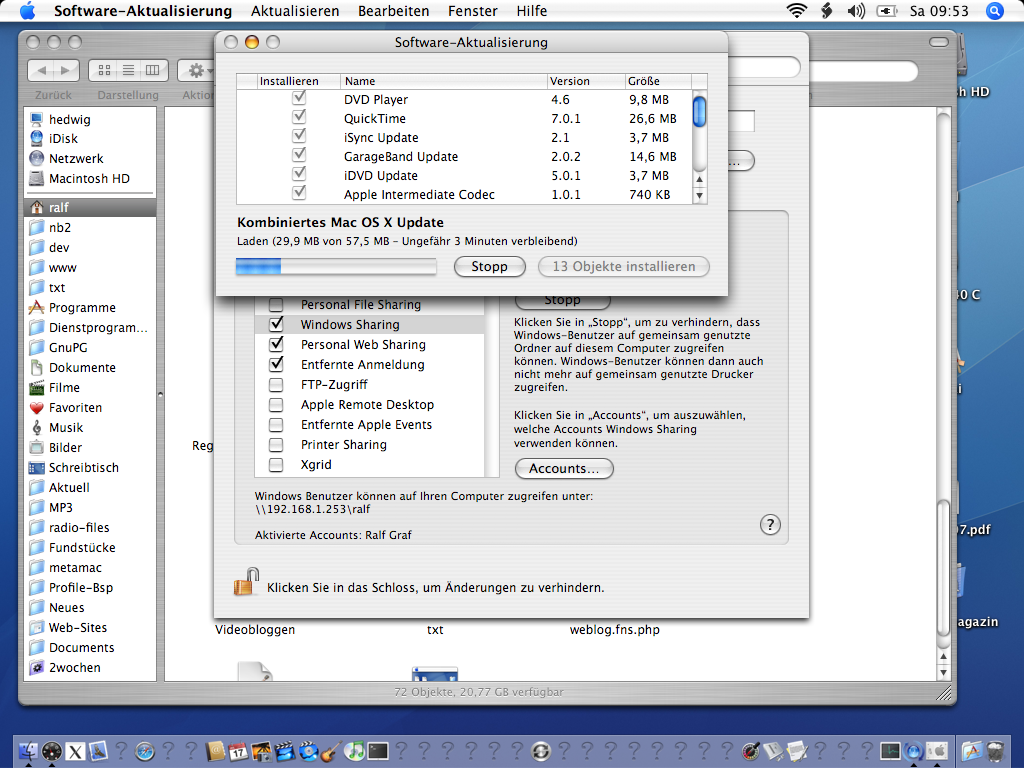Click 13 Objekte installieren button
This screenshot has width=1024, height=768.
click(624, 266)
